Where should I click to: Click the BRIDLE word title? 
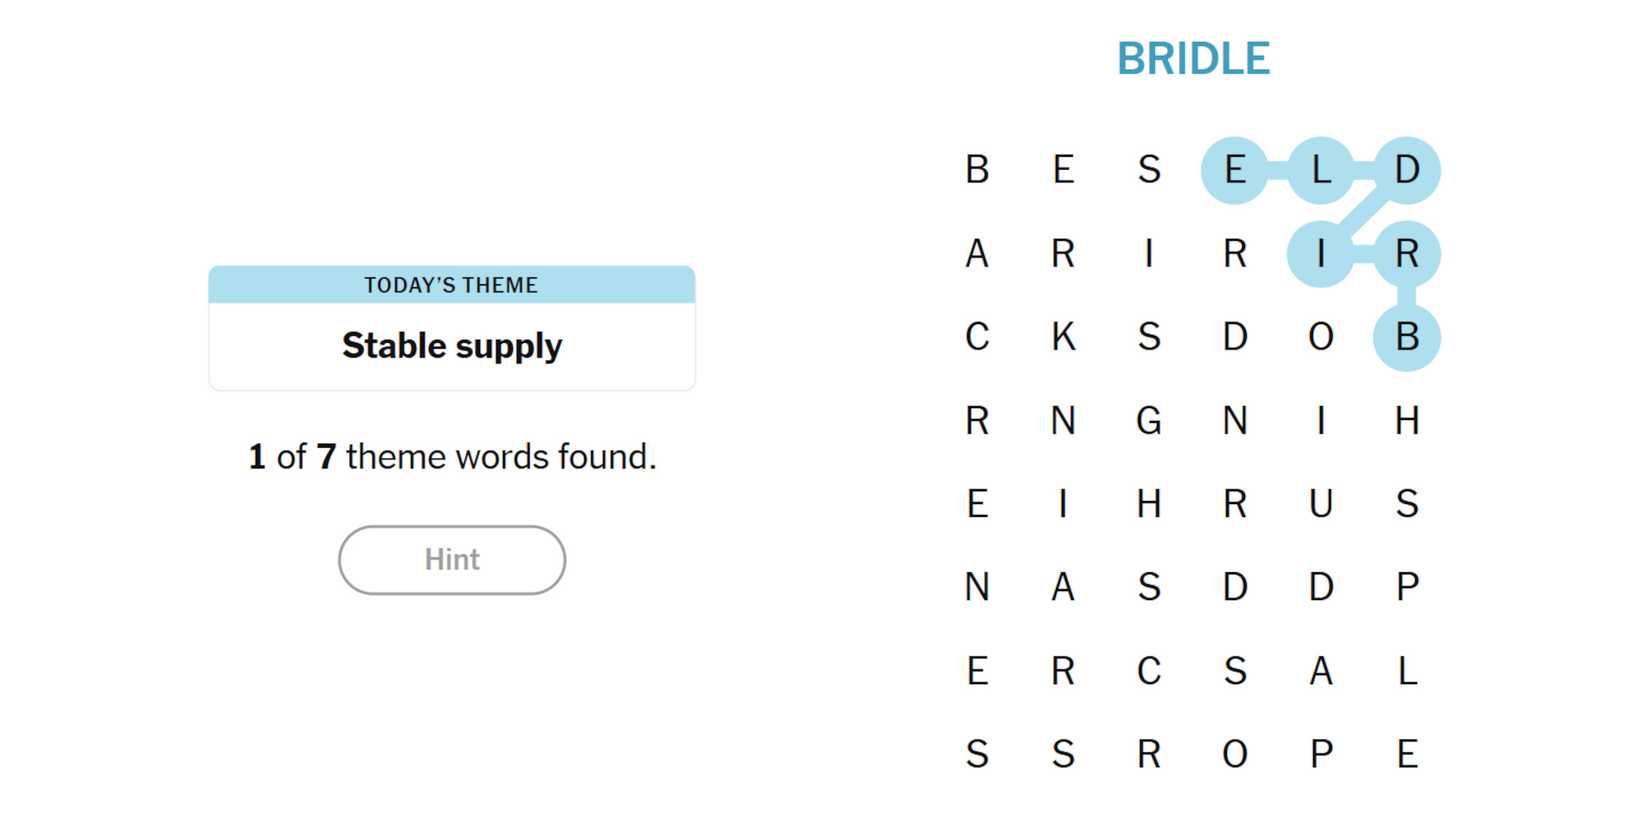tap(1193, 59)
